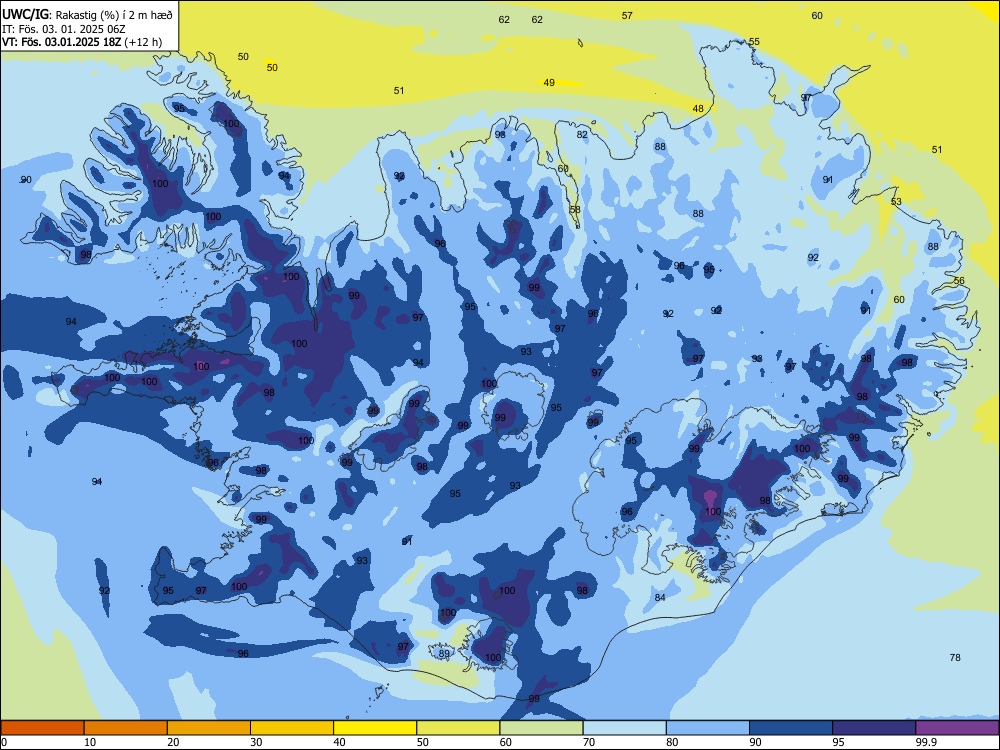Click the 0–10 dark orange legend swatch

[42, 728]
